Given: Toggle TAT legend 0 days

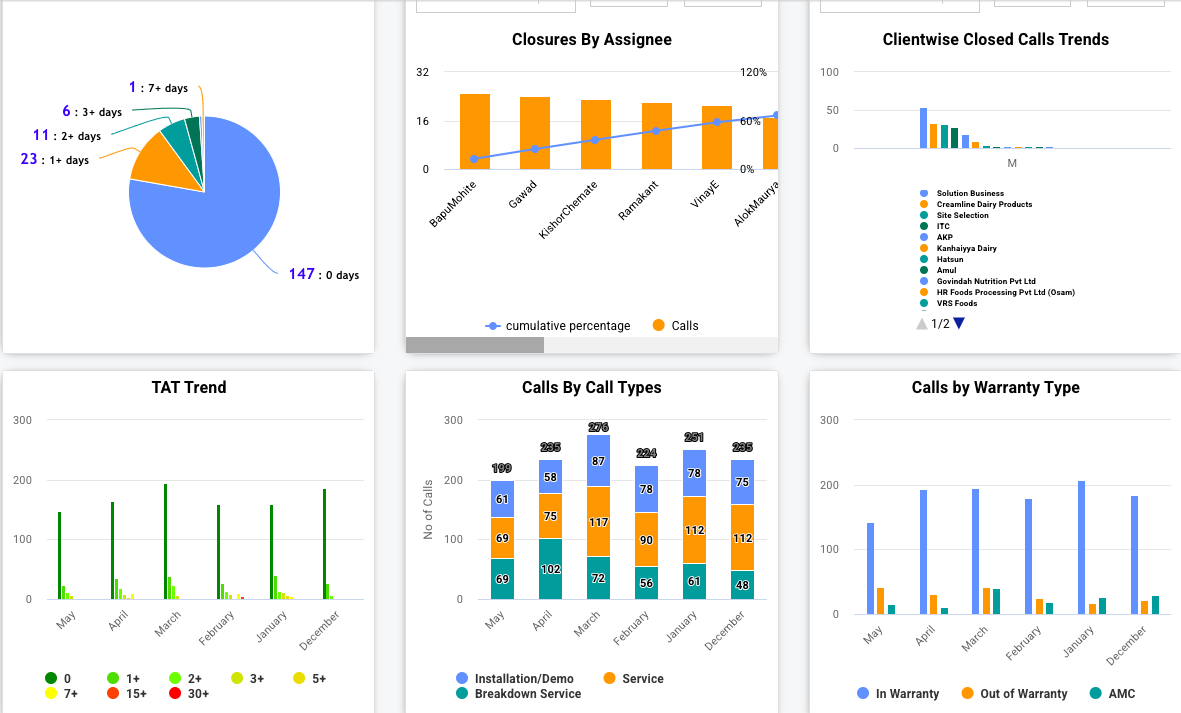Looking at the screenshot, I should [58, 678].
